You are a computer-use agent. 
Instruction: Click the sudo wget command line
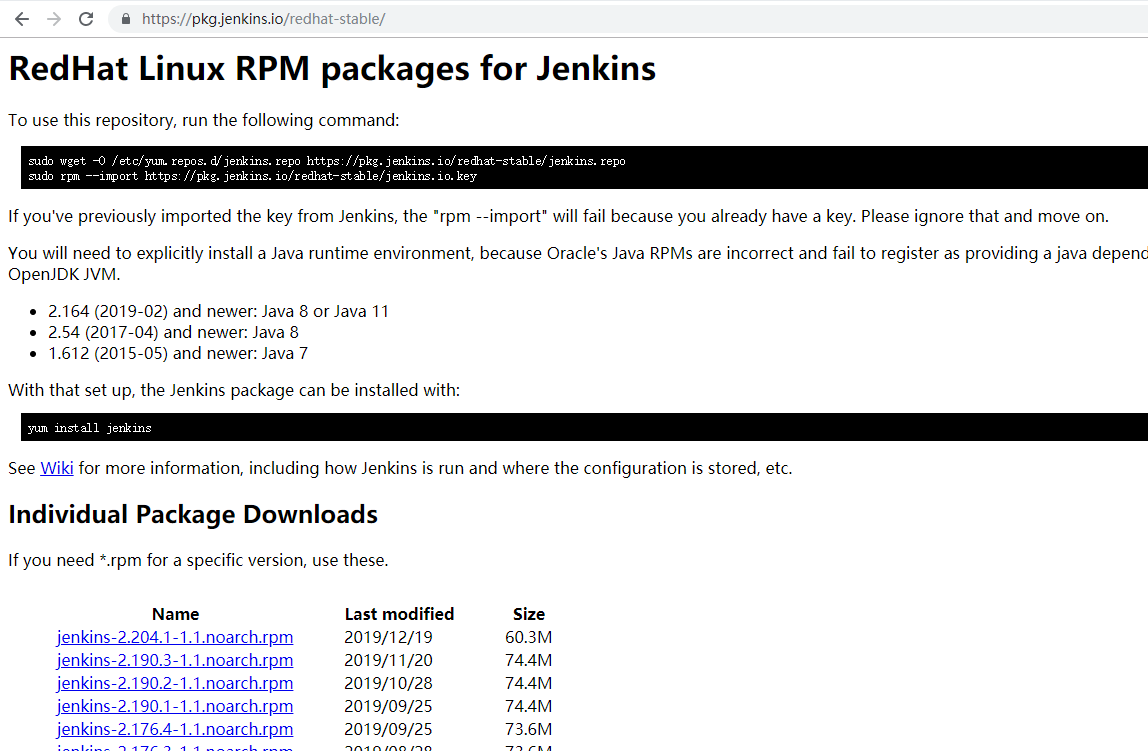tap(327, 161)
